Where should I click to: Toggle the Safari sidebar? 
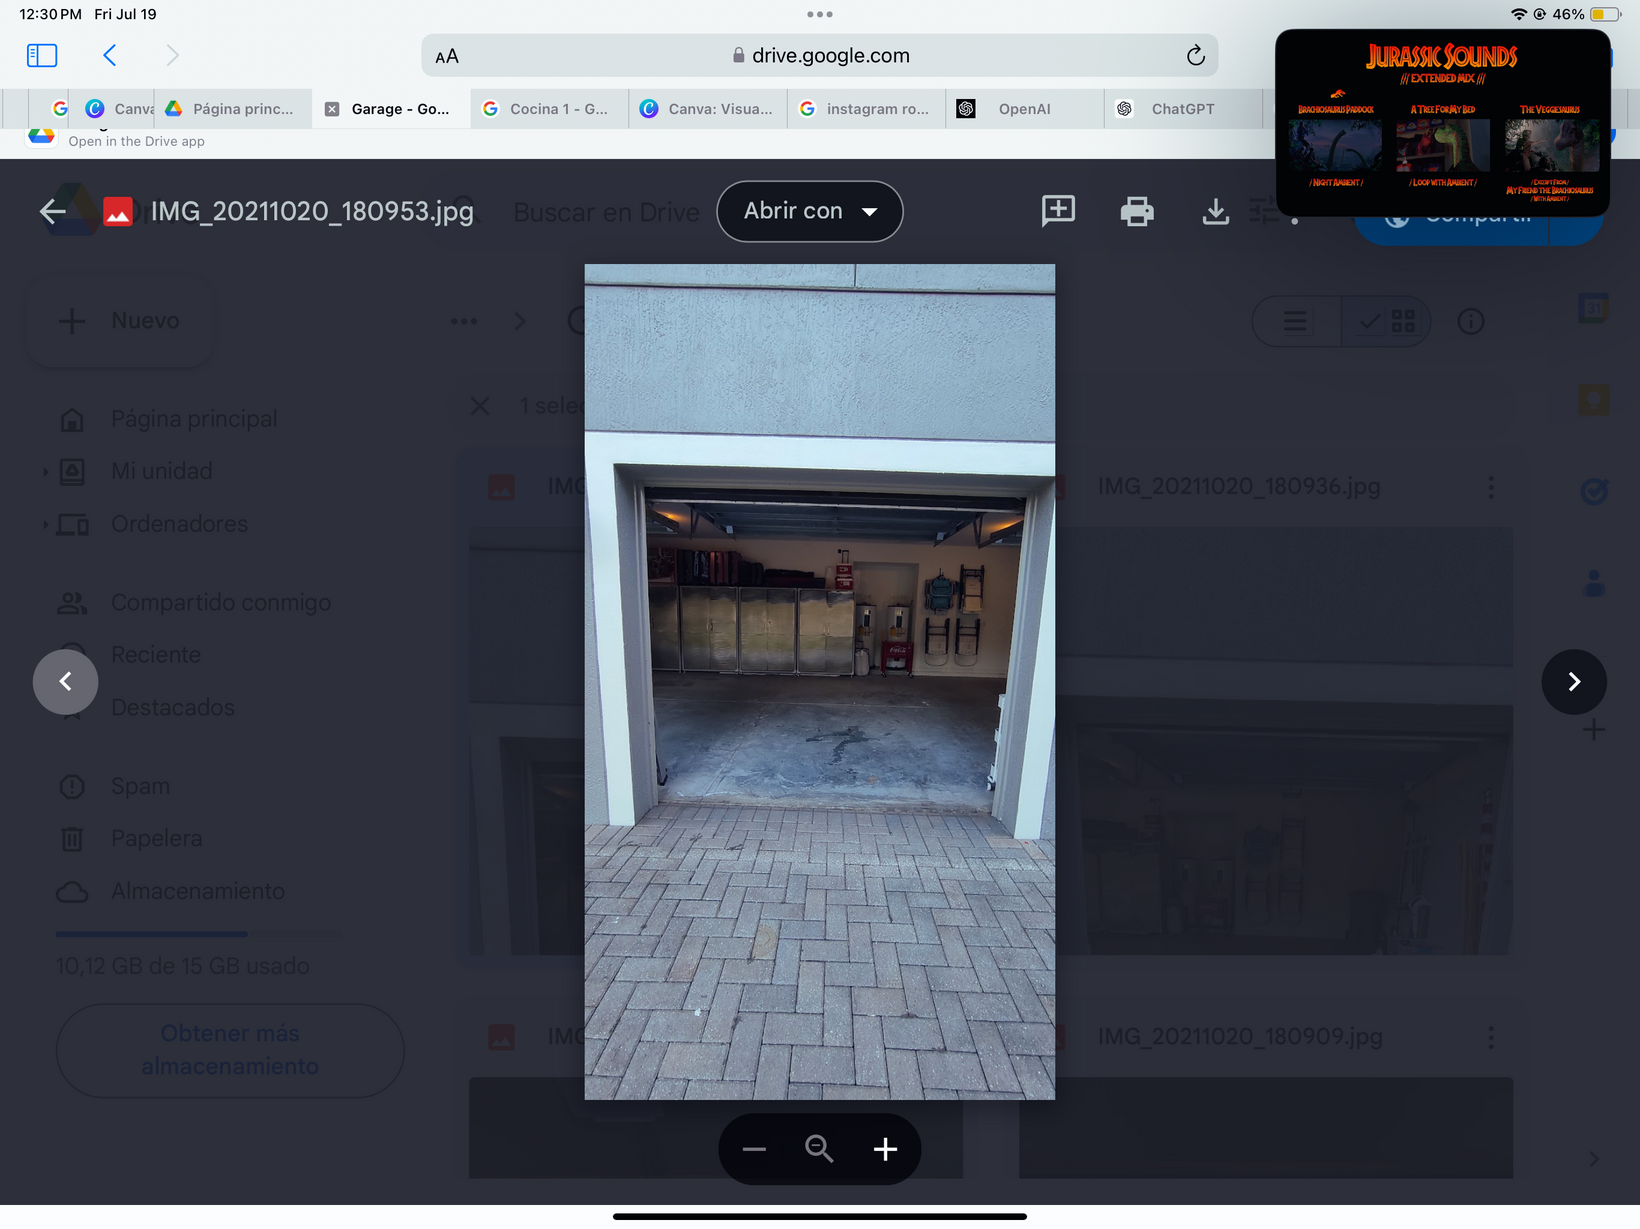tap(42, 55)
